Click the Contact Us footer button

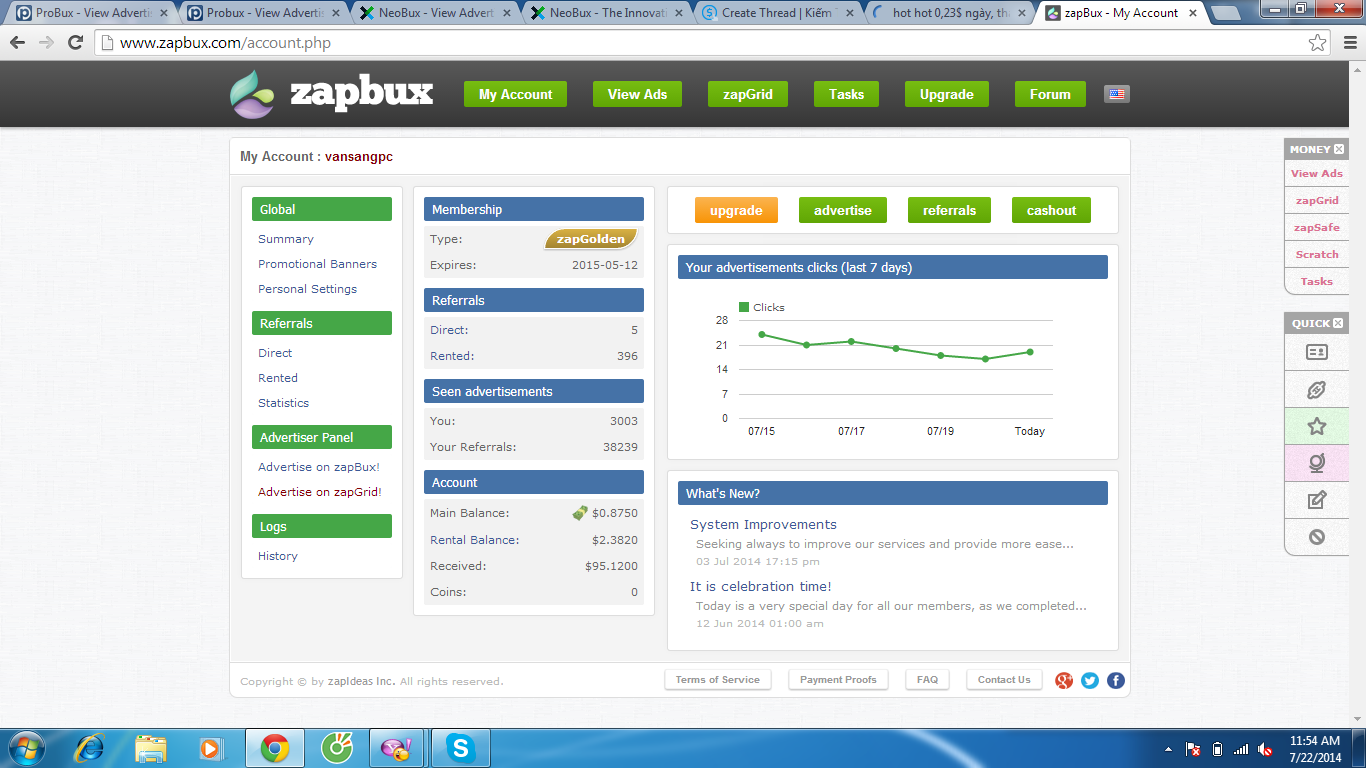pos(1004,680)
